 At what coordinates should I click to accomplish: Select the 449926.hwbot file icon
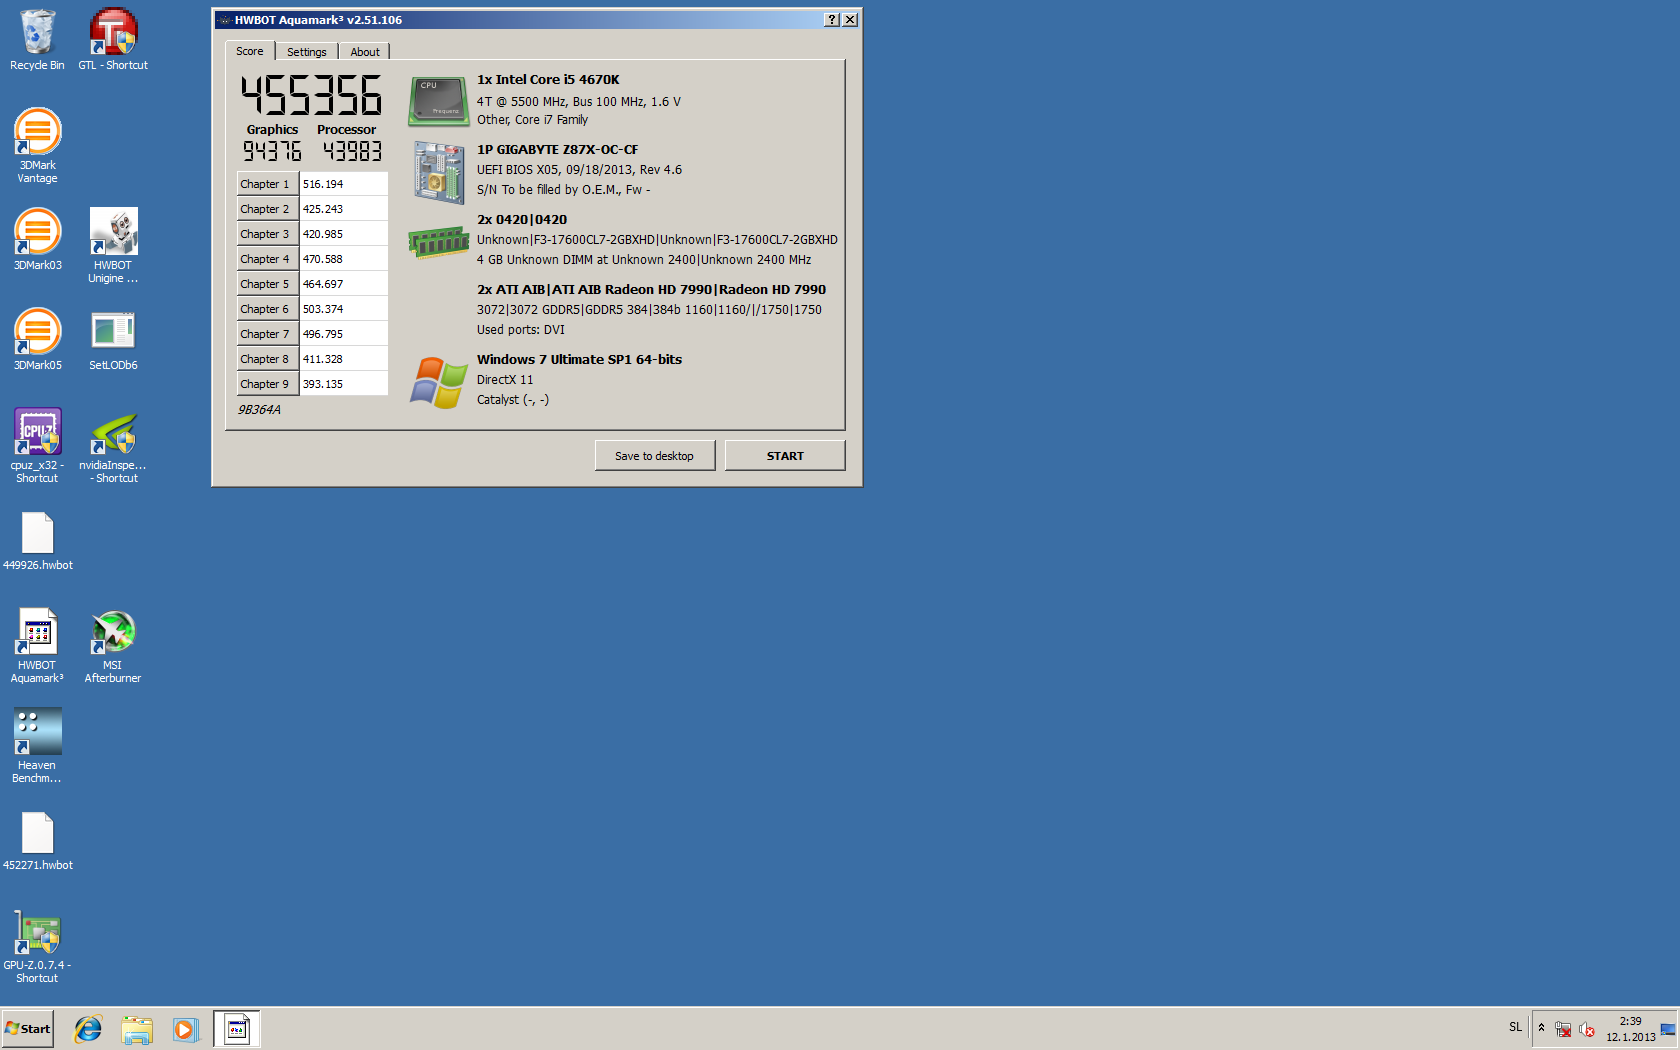click(x=37, y=541)
